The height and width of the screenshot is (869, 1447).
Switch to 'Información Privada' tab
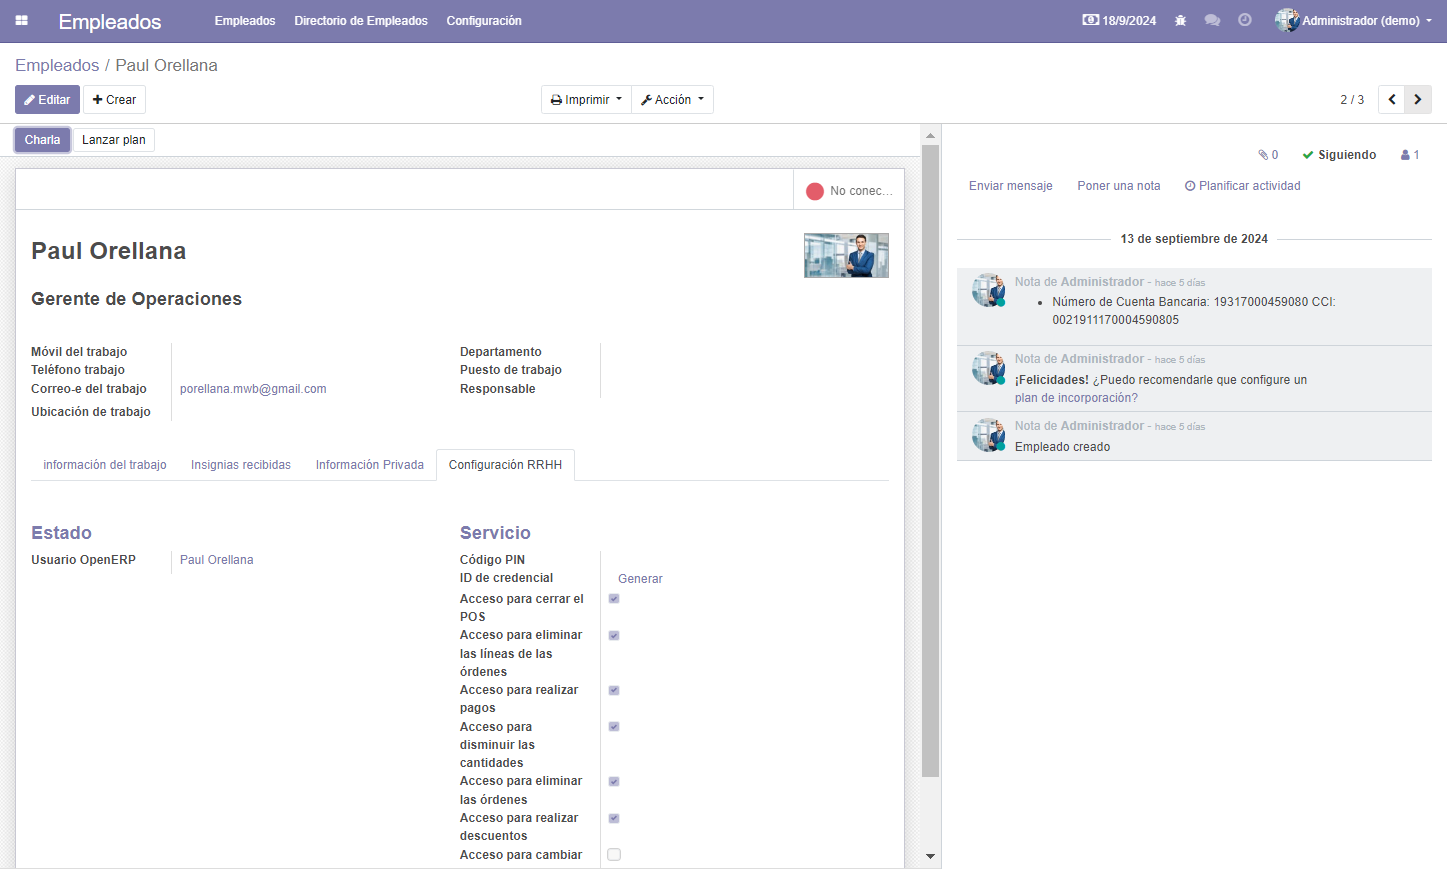(x=370, y=465)
